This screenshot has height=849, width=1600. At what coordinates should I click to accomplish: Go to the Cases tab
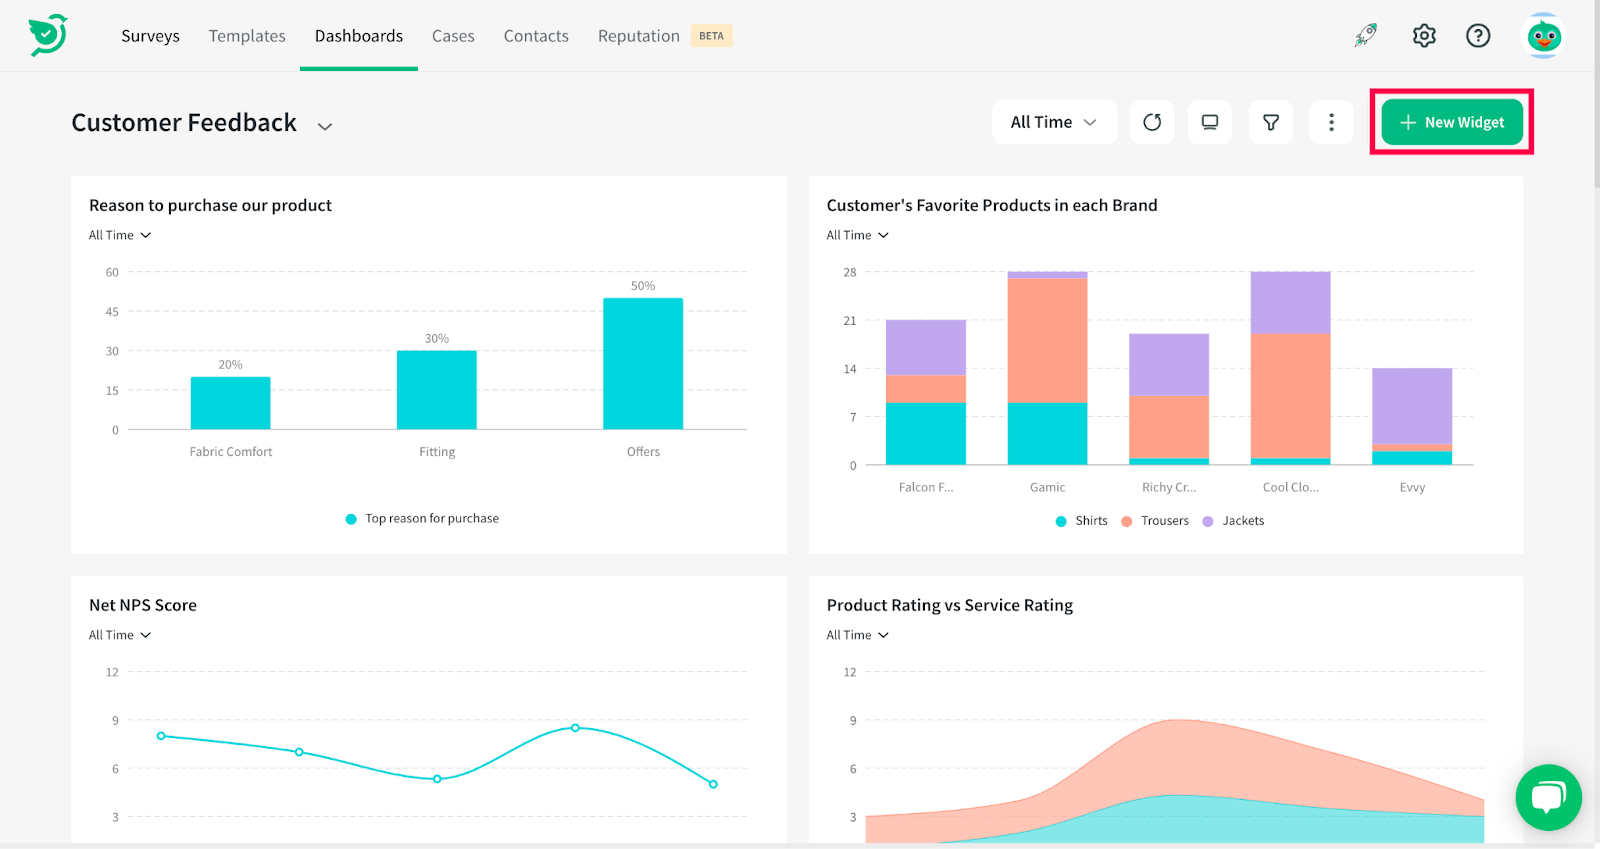pyautogui.click(x=453, y=36)
